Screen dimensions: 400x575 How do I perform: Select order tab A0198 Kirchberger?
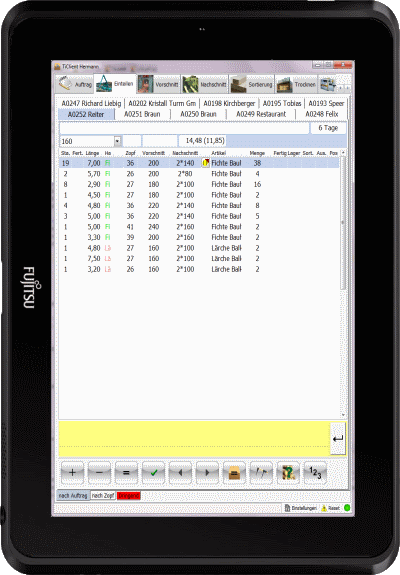[x=229, y=103]
